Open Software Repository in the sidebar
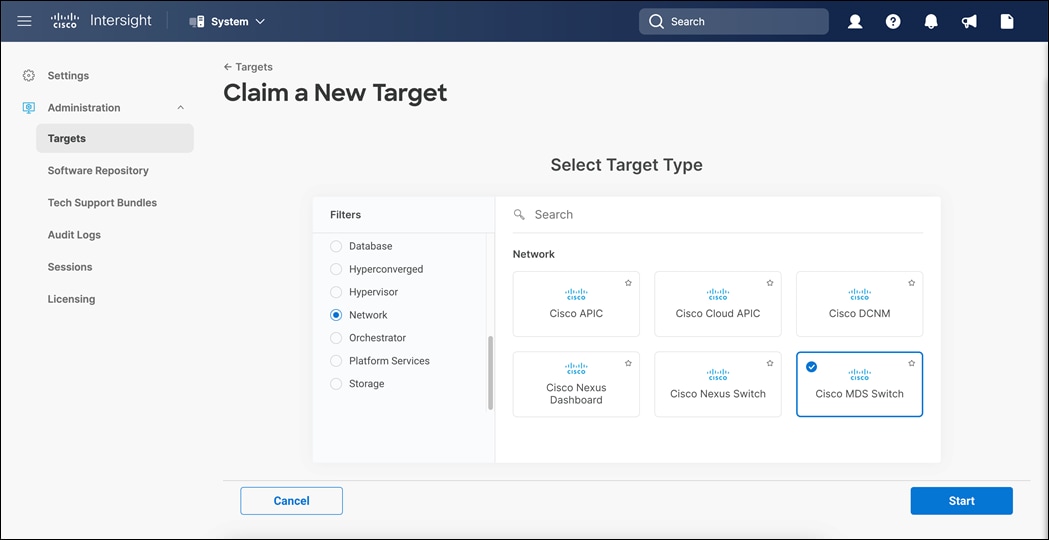The height and width of the screenshot is (540, 1049). [x=98, y=171]
